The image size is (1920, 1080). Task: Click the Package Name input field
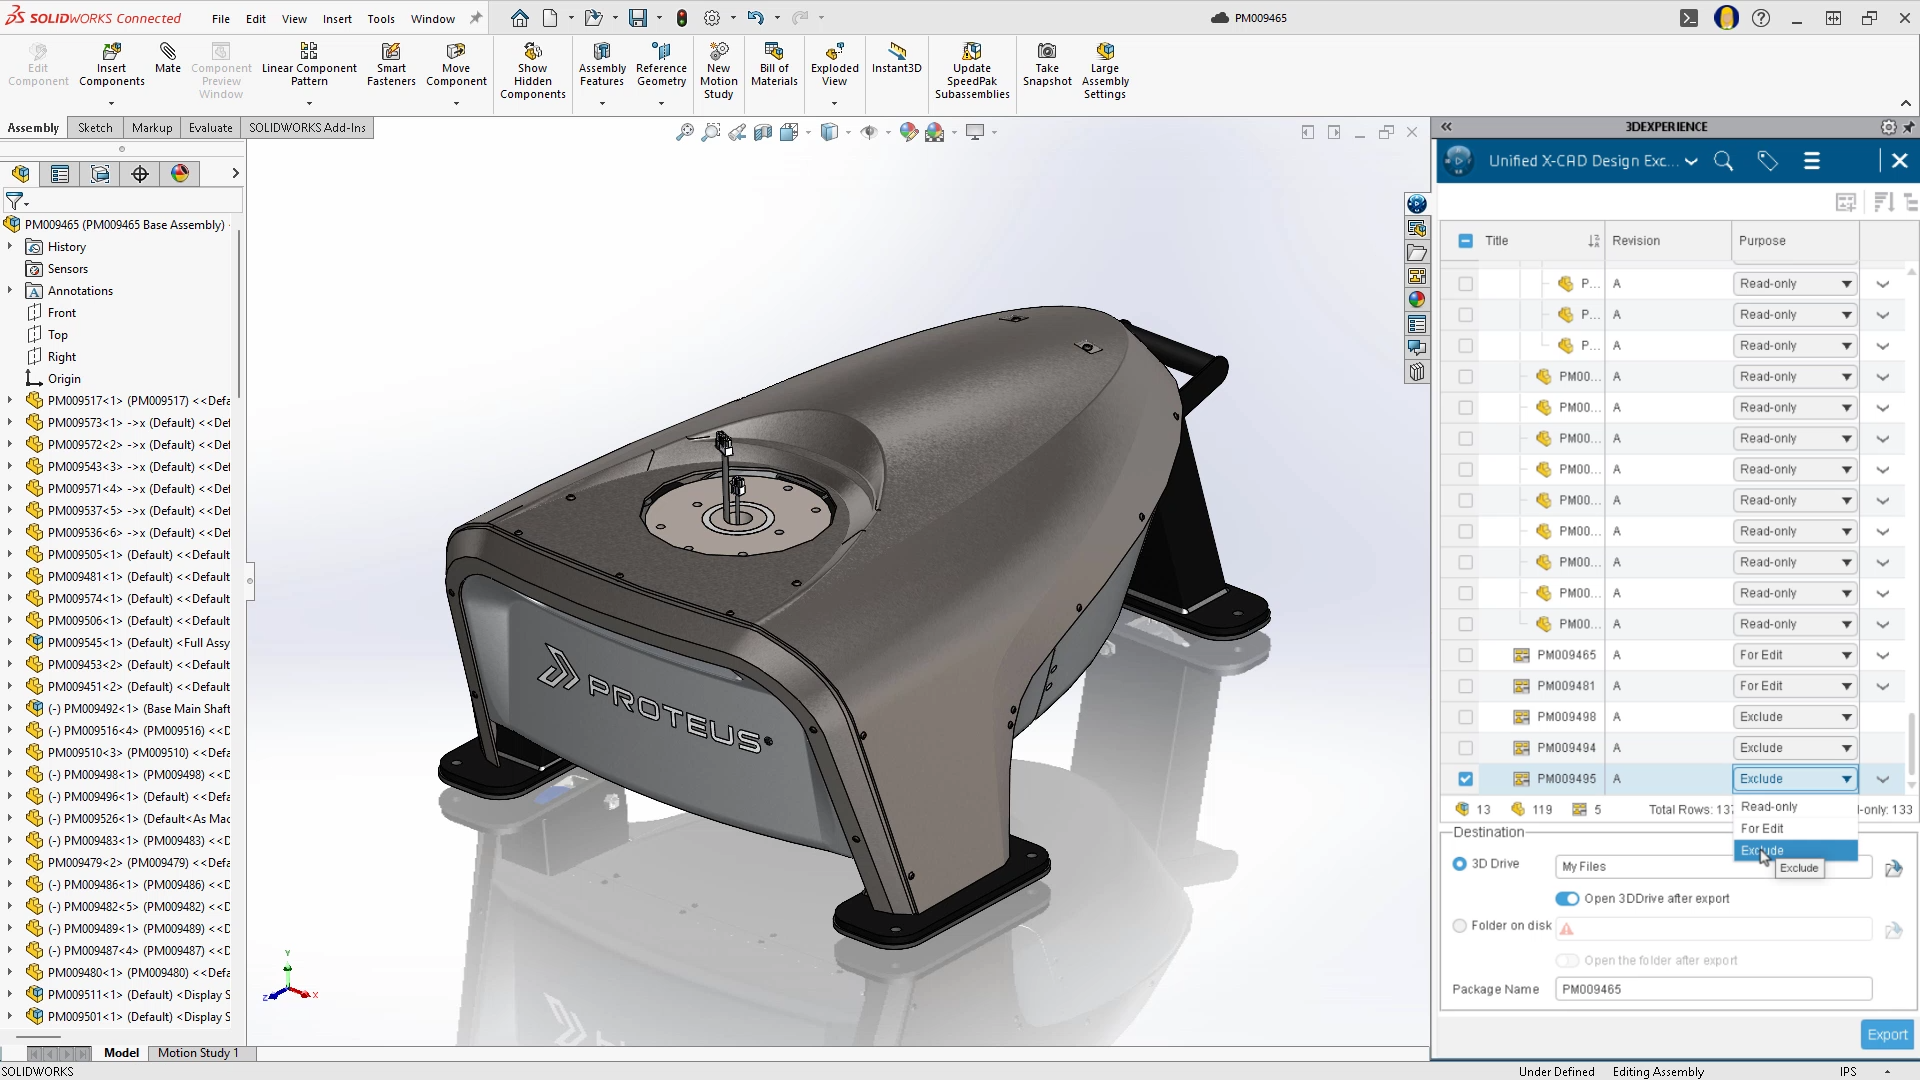pyautogui.click(x=1712, y=989)
